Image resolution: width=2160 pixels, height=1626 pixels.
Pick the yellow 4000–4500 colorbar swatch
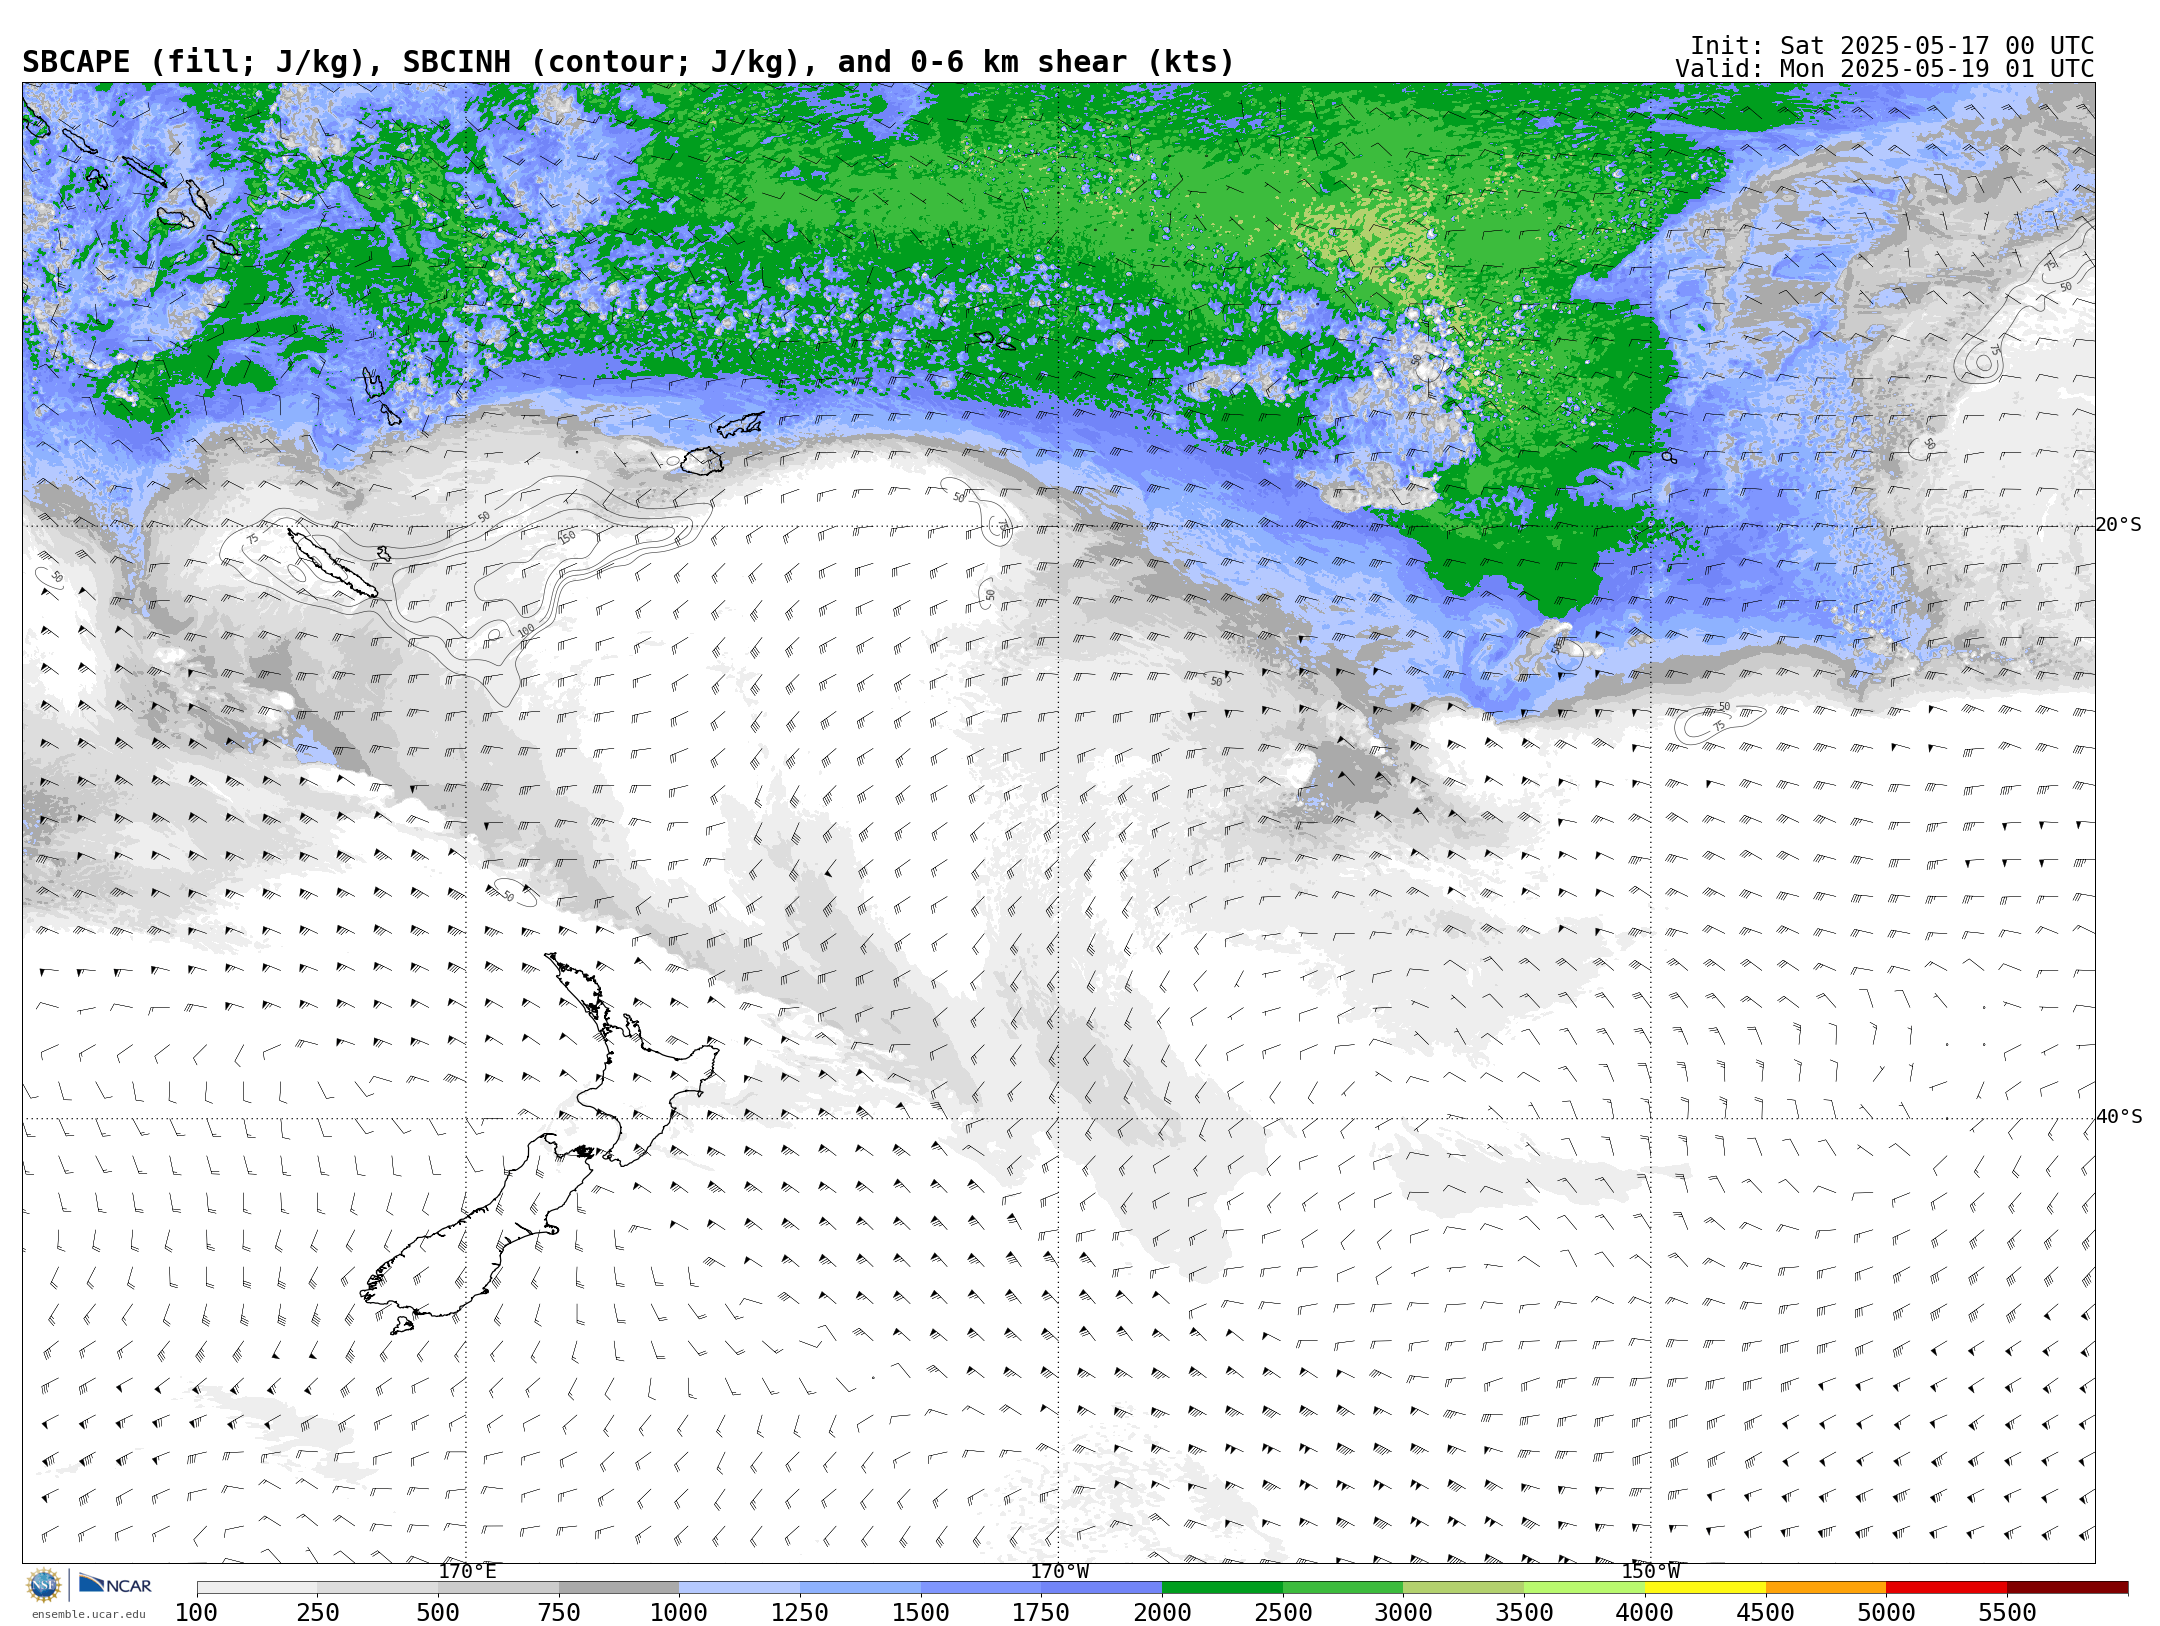[x=1705, y=1588]
